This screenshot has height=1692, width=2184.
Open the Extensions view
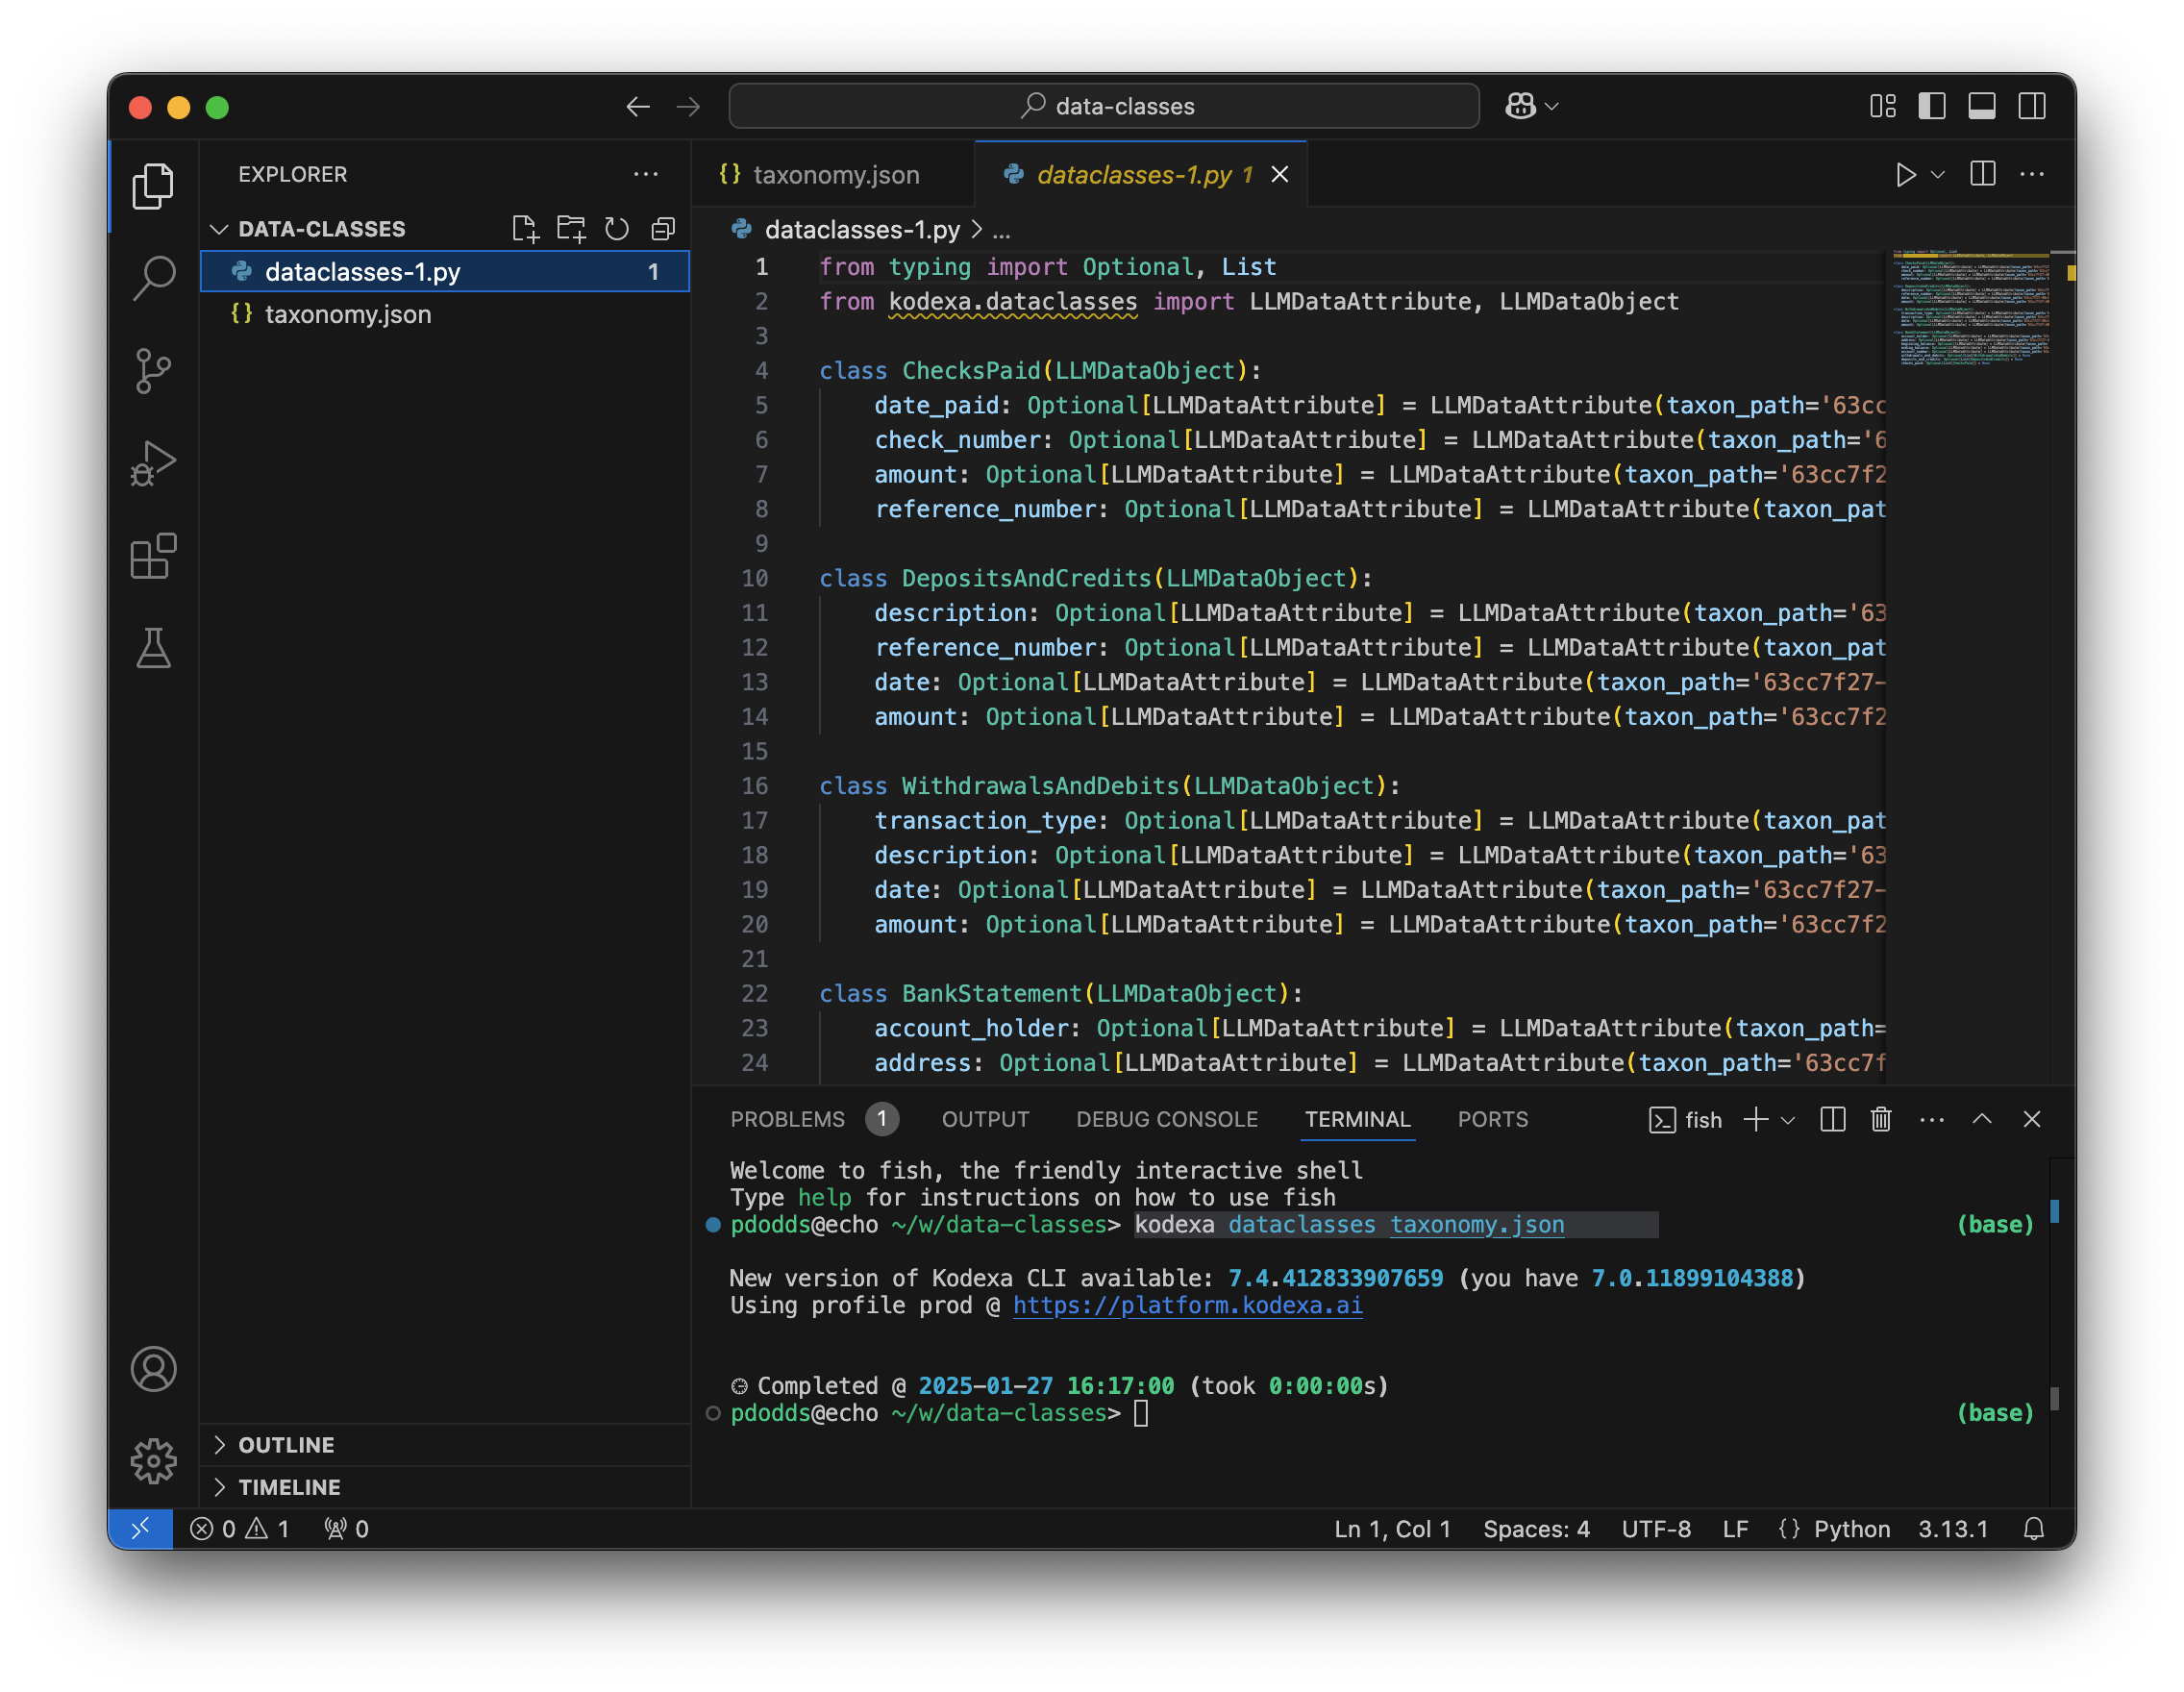click(154, 556)
